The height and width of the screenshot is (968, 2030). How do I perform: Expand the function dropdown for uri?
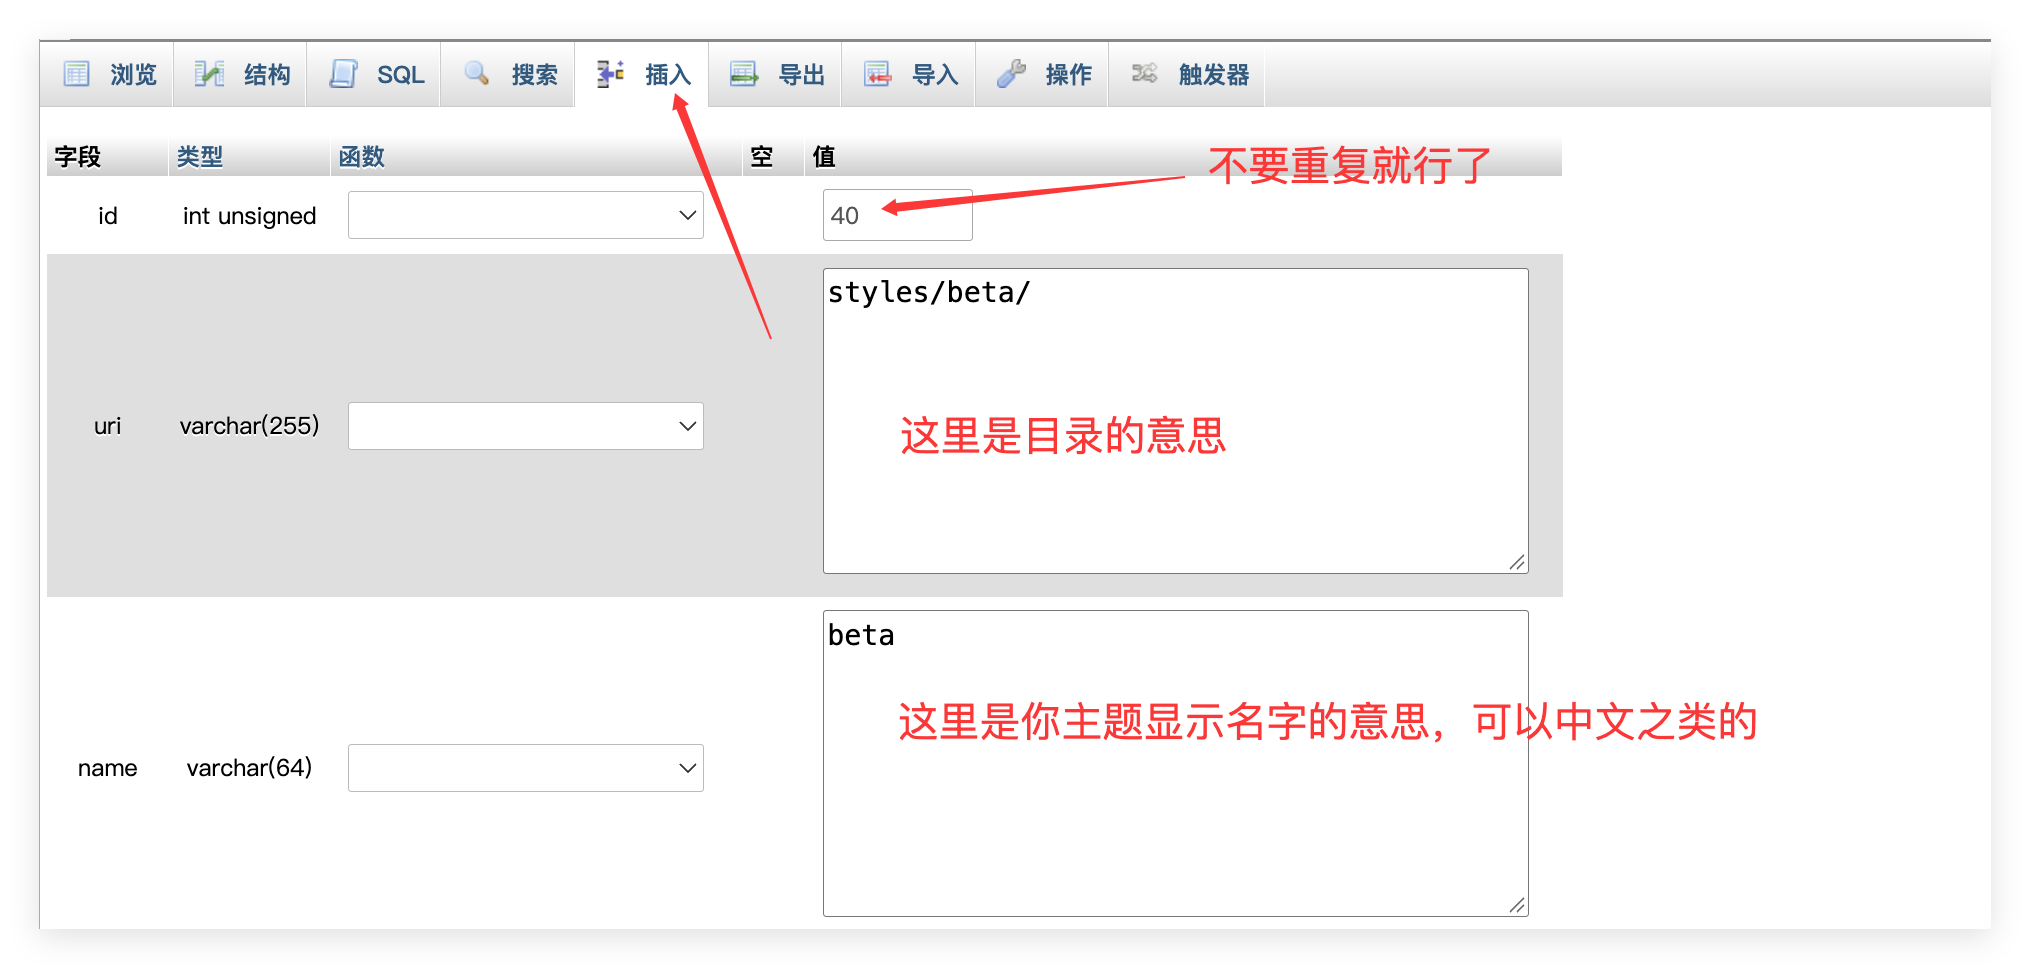[x=526, y=426]
